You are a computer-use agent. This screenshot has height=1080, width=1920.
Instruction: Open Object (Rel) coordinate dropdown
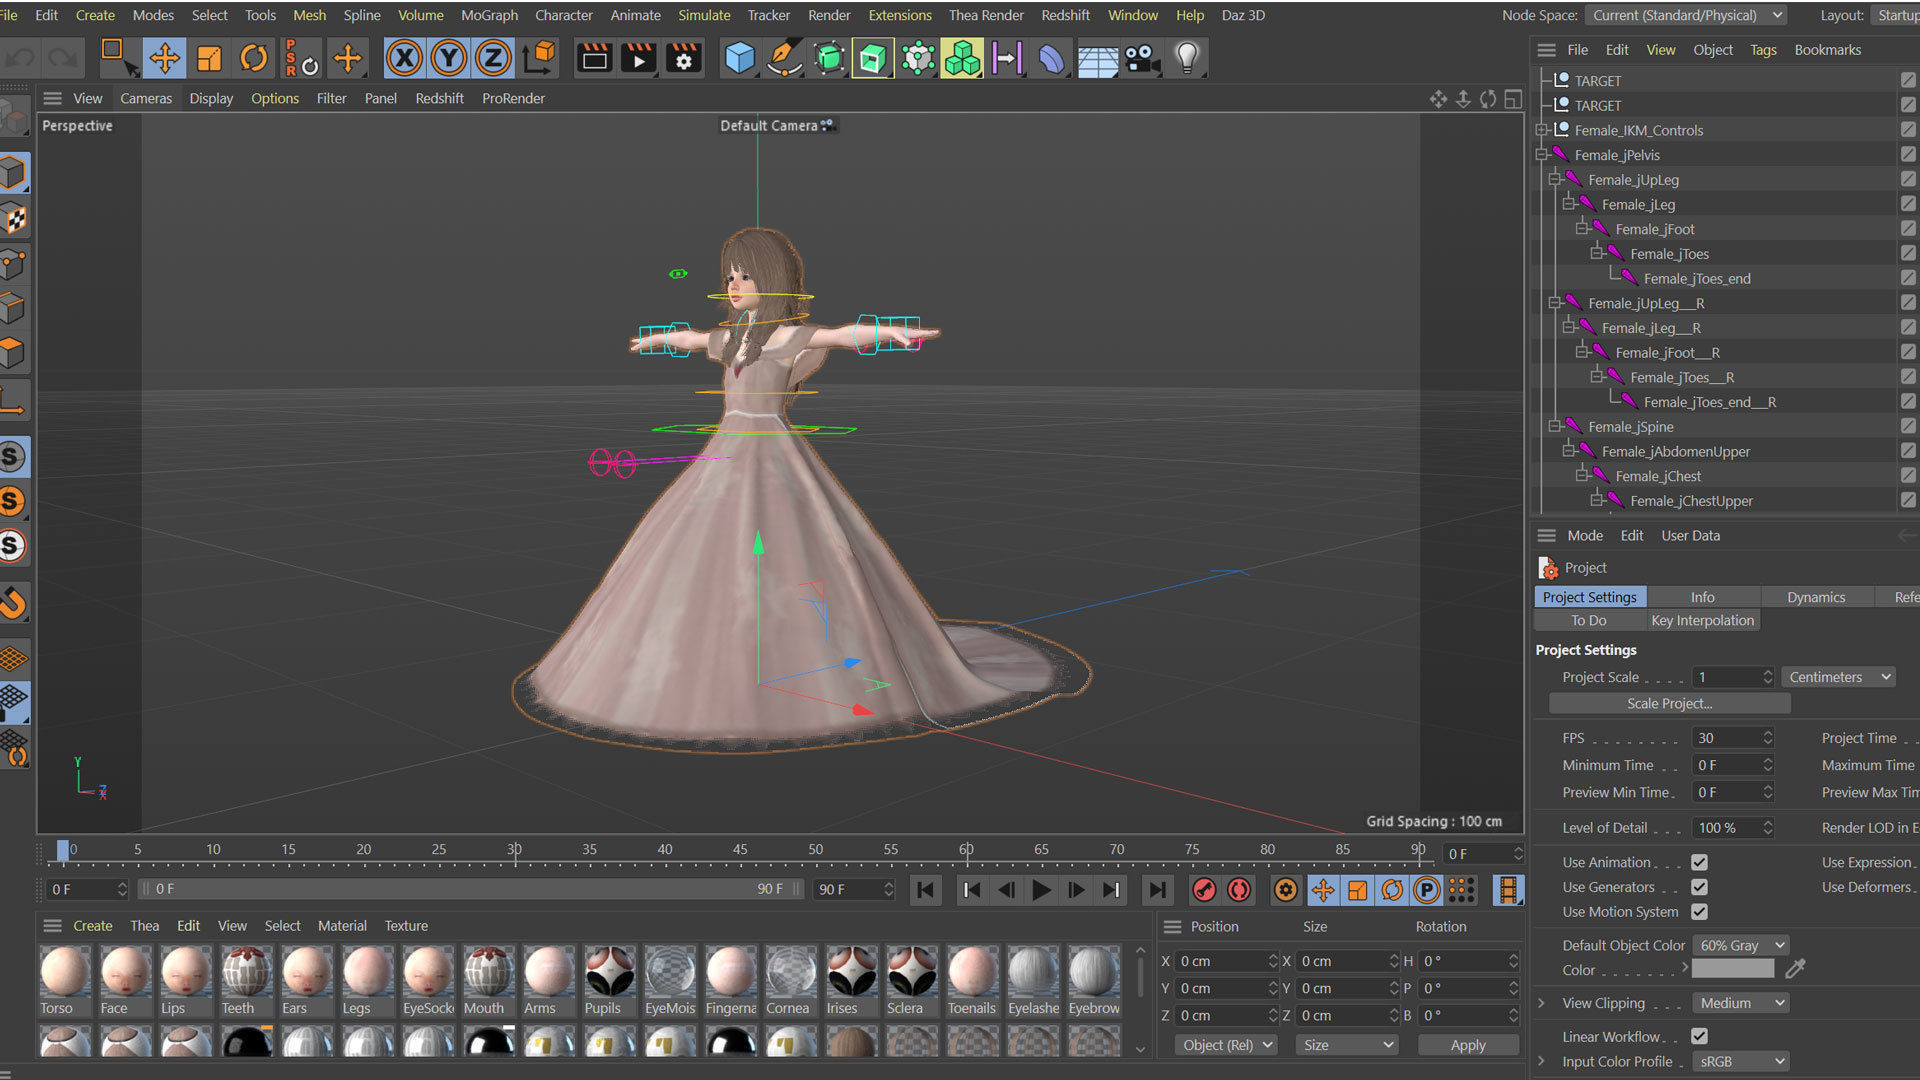[1227, 1045]
